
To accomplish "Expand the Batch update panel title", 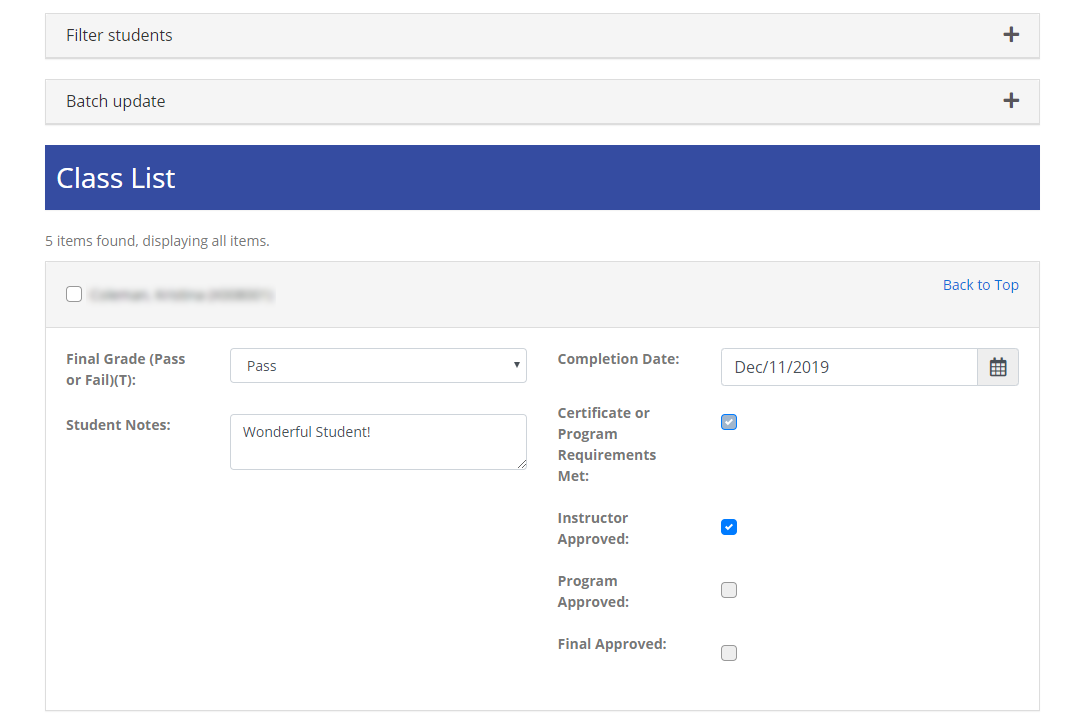I will pyautogui.click(x=116, y=101).
